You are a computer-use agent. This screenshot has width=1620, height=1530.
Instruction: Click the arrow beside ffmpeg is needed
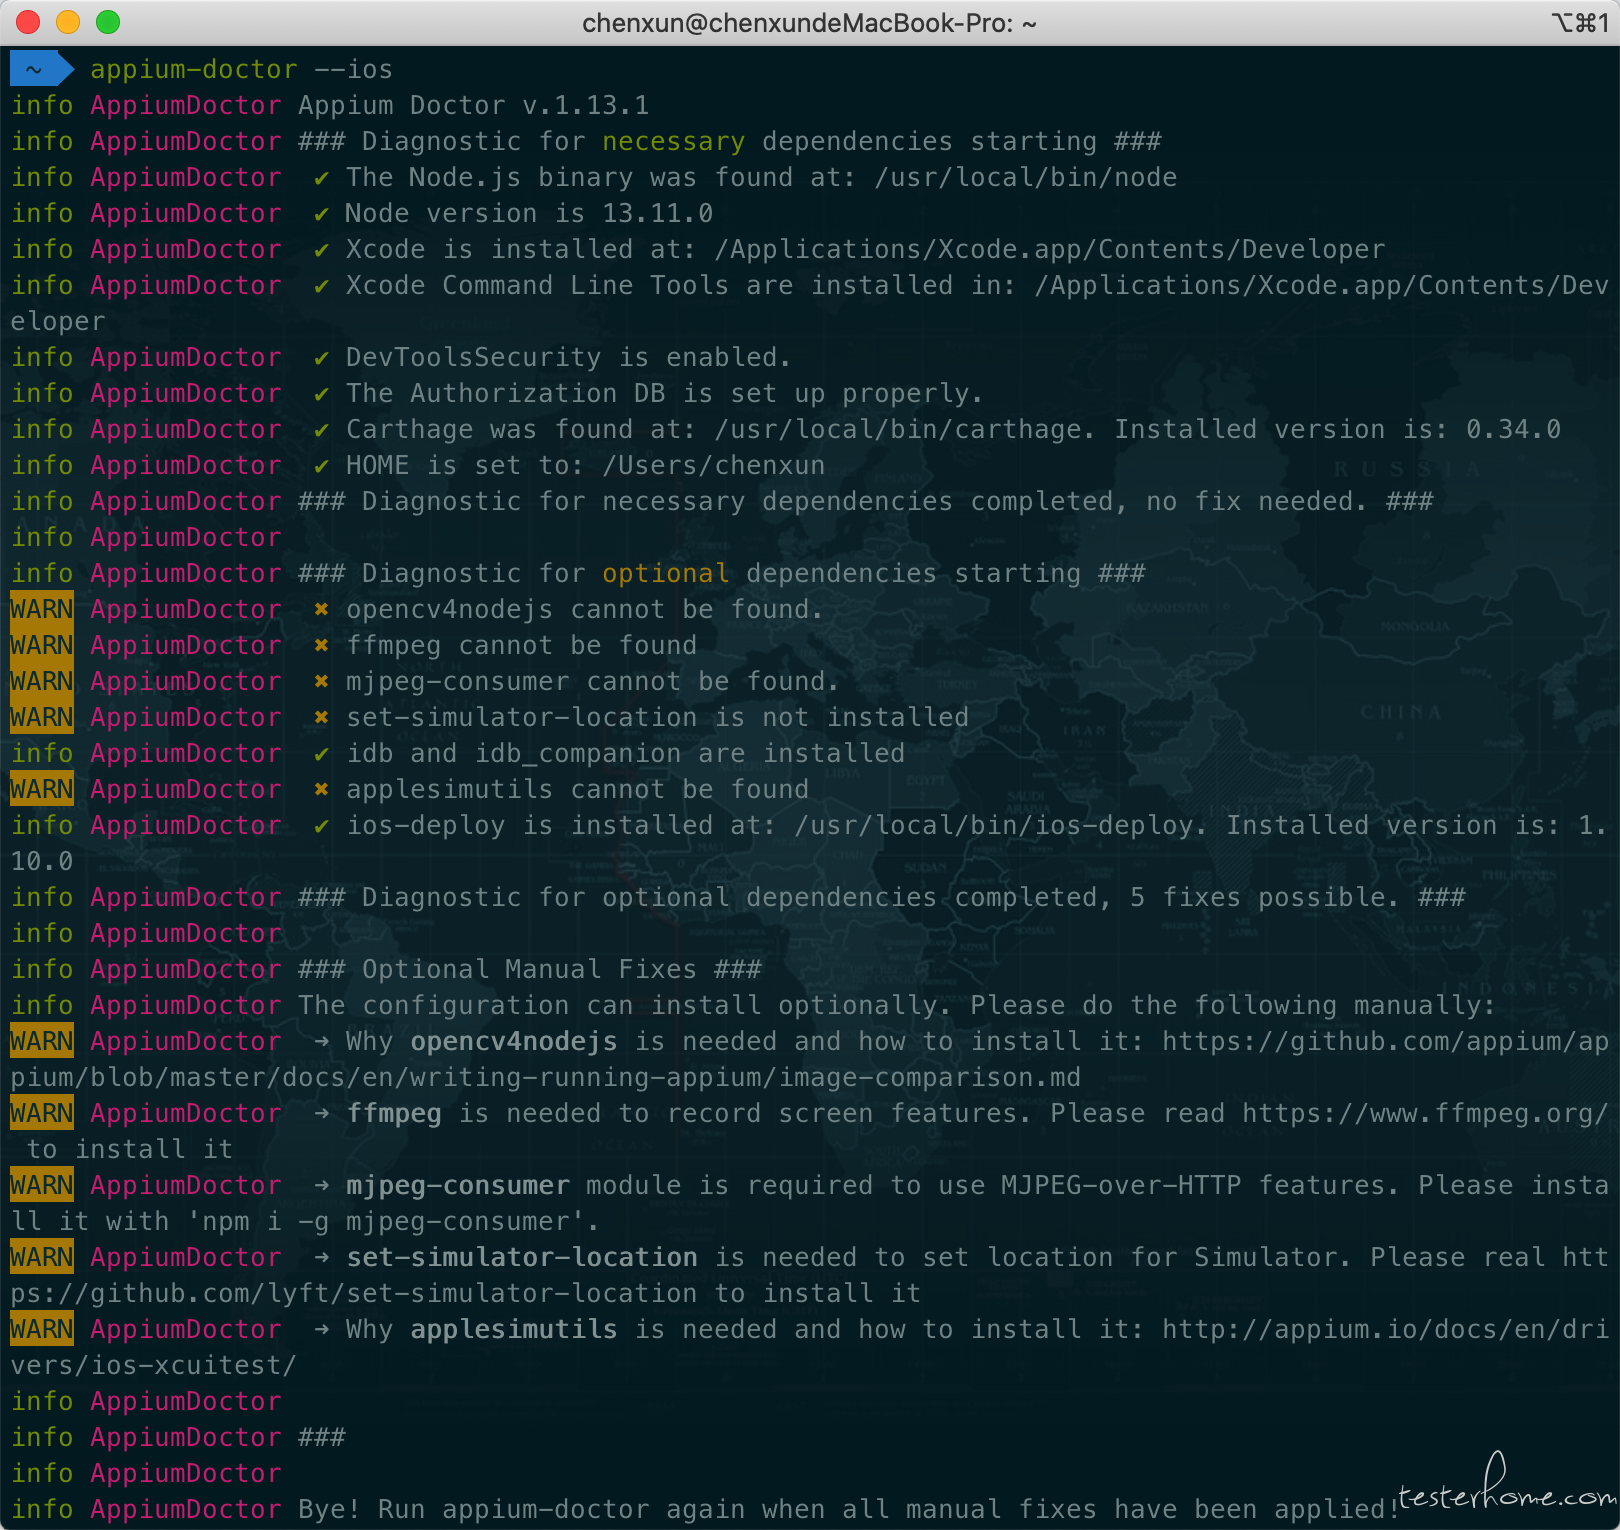321,1113
